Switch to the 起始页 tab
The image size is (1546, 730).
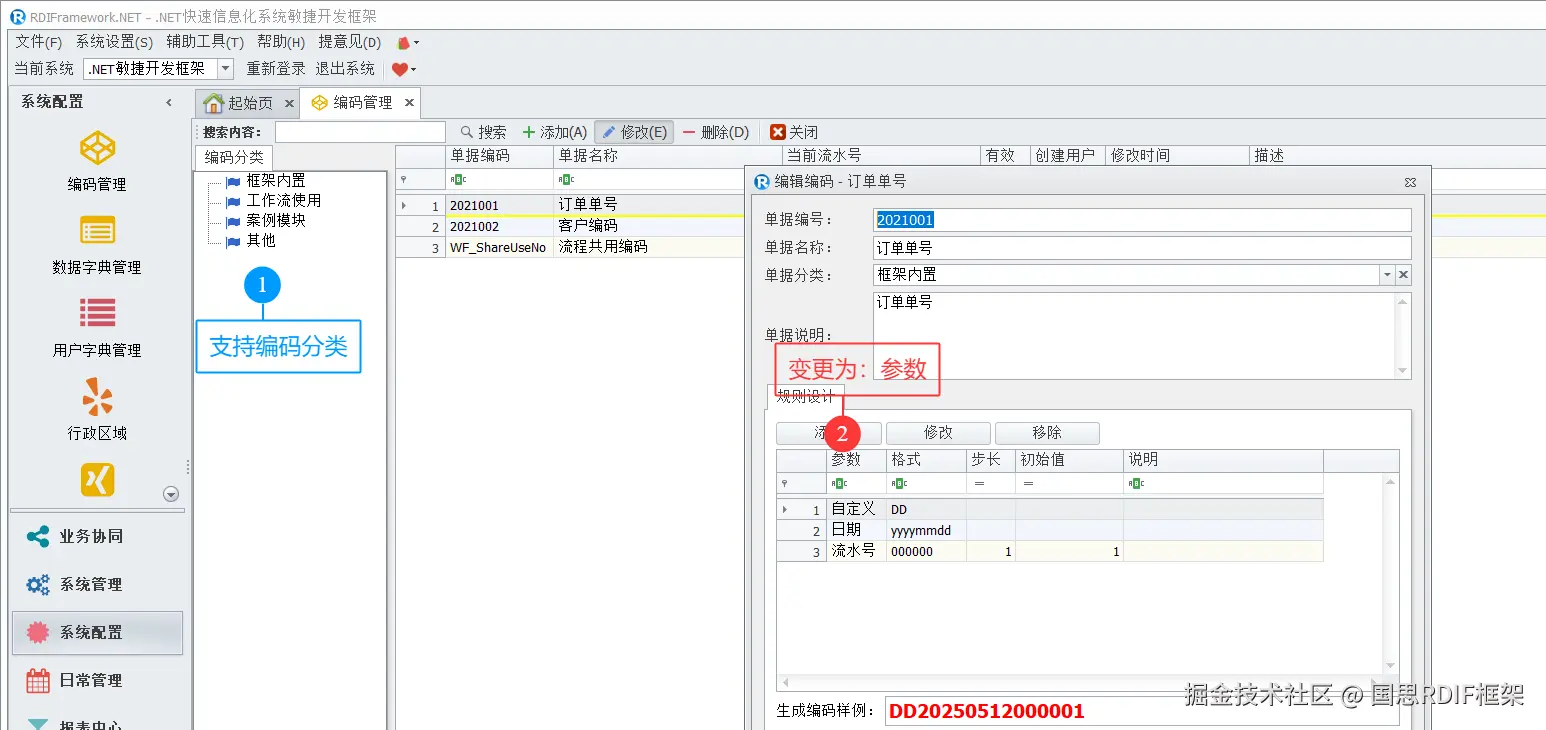249,103
